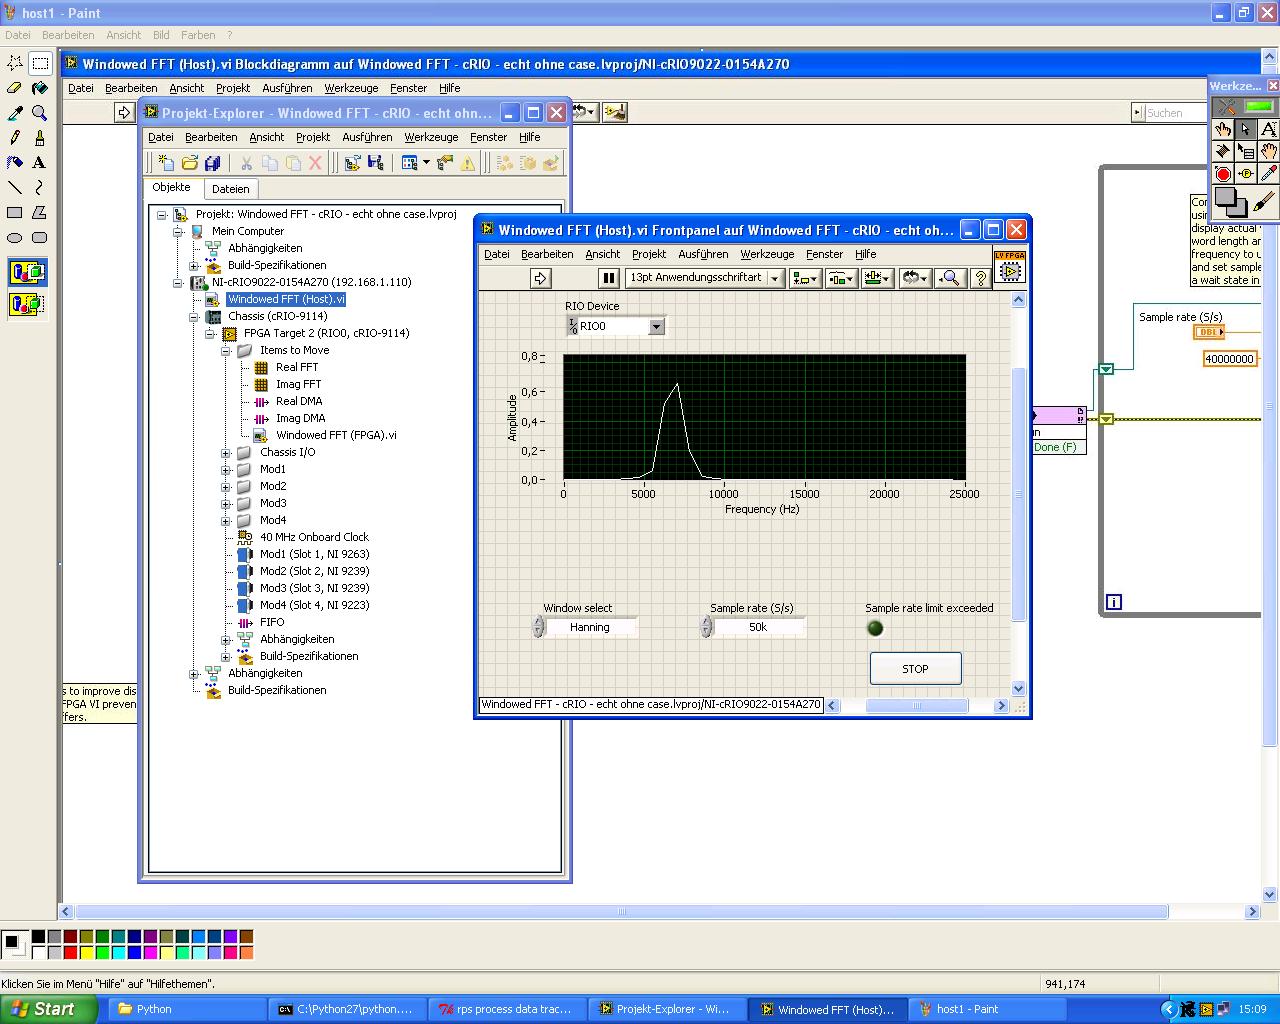This screenshot has height=1024, width=1280.
Task: Pick the red color swatch in palette
Action: click(x=70, y=953)
